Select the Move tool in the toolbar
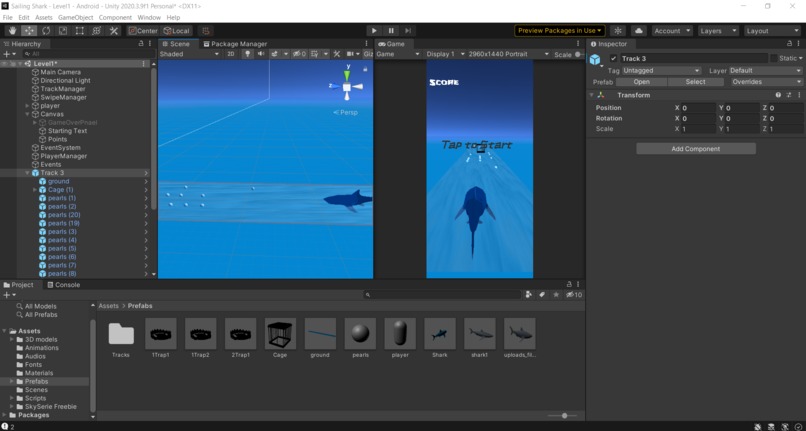806x431 pixels. click(29, 31)
